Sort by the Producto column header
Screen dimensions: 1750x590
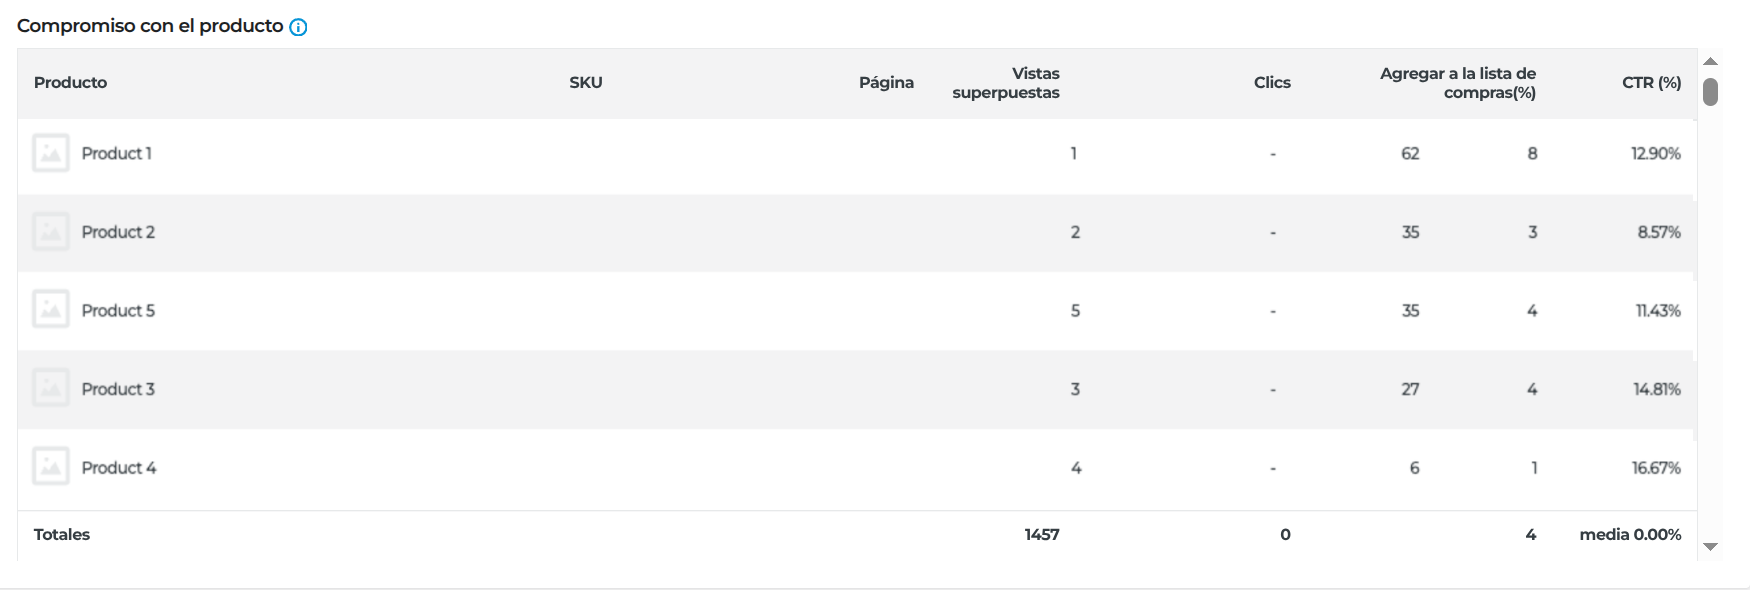click(70, 83)
